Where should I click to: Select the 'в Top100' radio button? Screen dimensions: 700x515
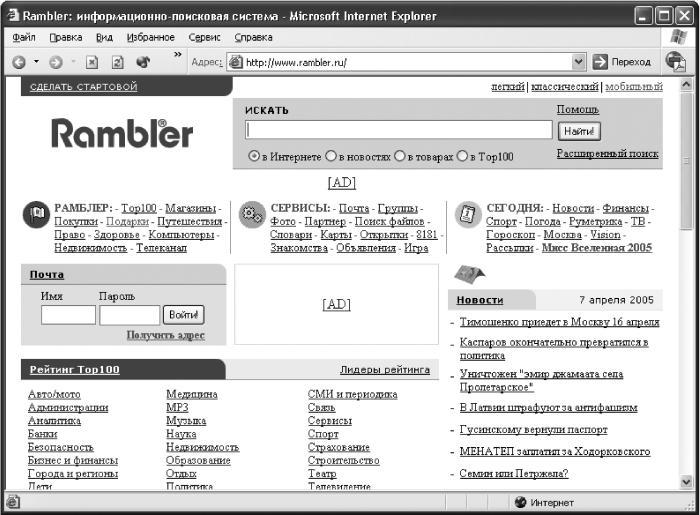[x=462, y=156]
